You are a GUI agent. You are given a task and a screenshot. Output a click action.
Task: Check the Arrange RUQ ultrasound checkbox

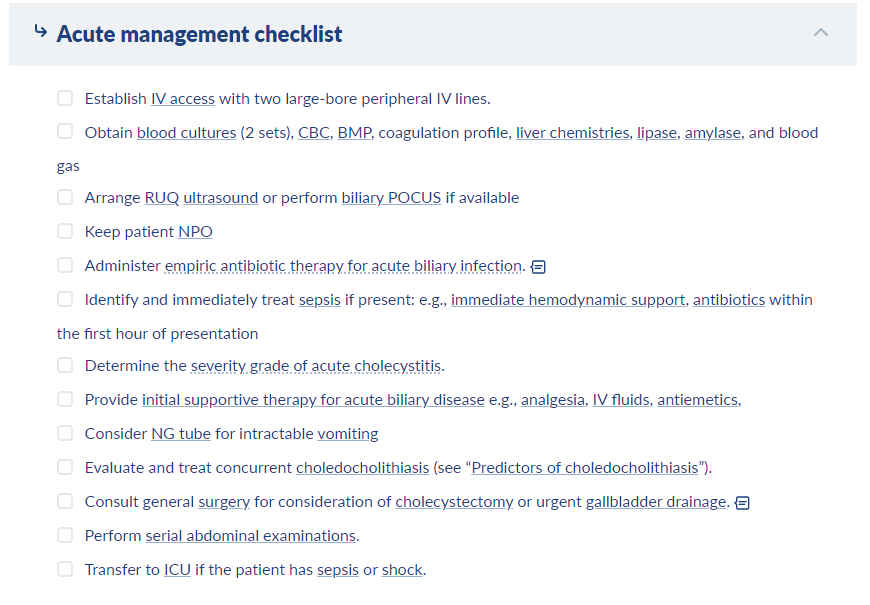click(x=65, y=197)
